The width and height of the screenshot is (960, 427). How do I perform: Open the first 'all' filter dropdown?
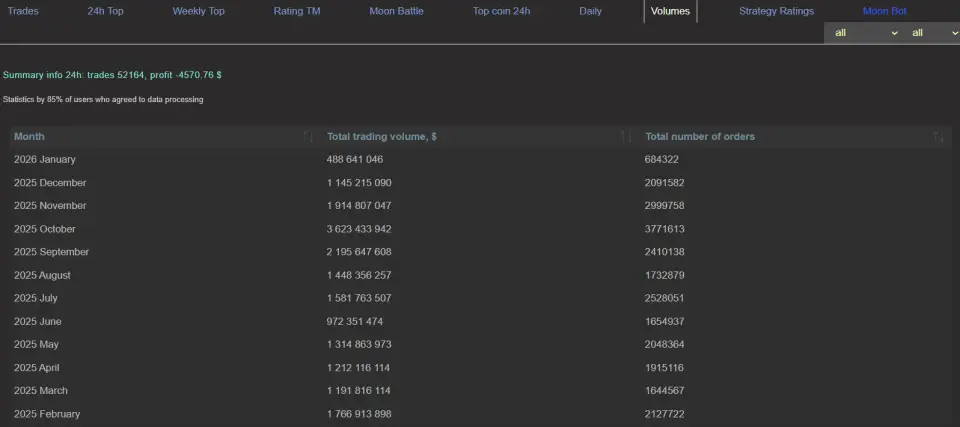pyautogui.click(x=862, y=33)
